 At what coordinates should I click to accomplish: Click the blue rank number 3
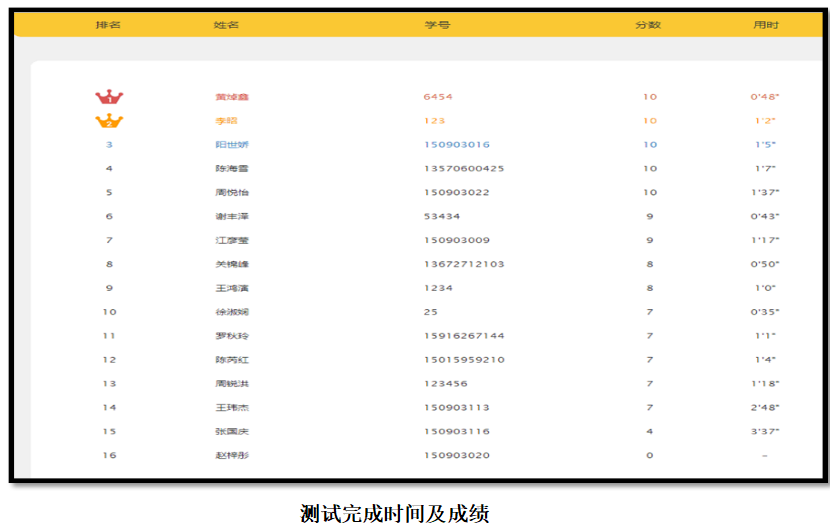coord(109,144)
